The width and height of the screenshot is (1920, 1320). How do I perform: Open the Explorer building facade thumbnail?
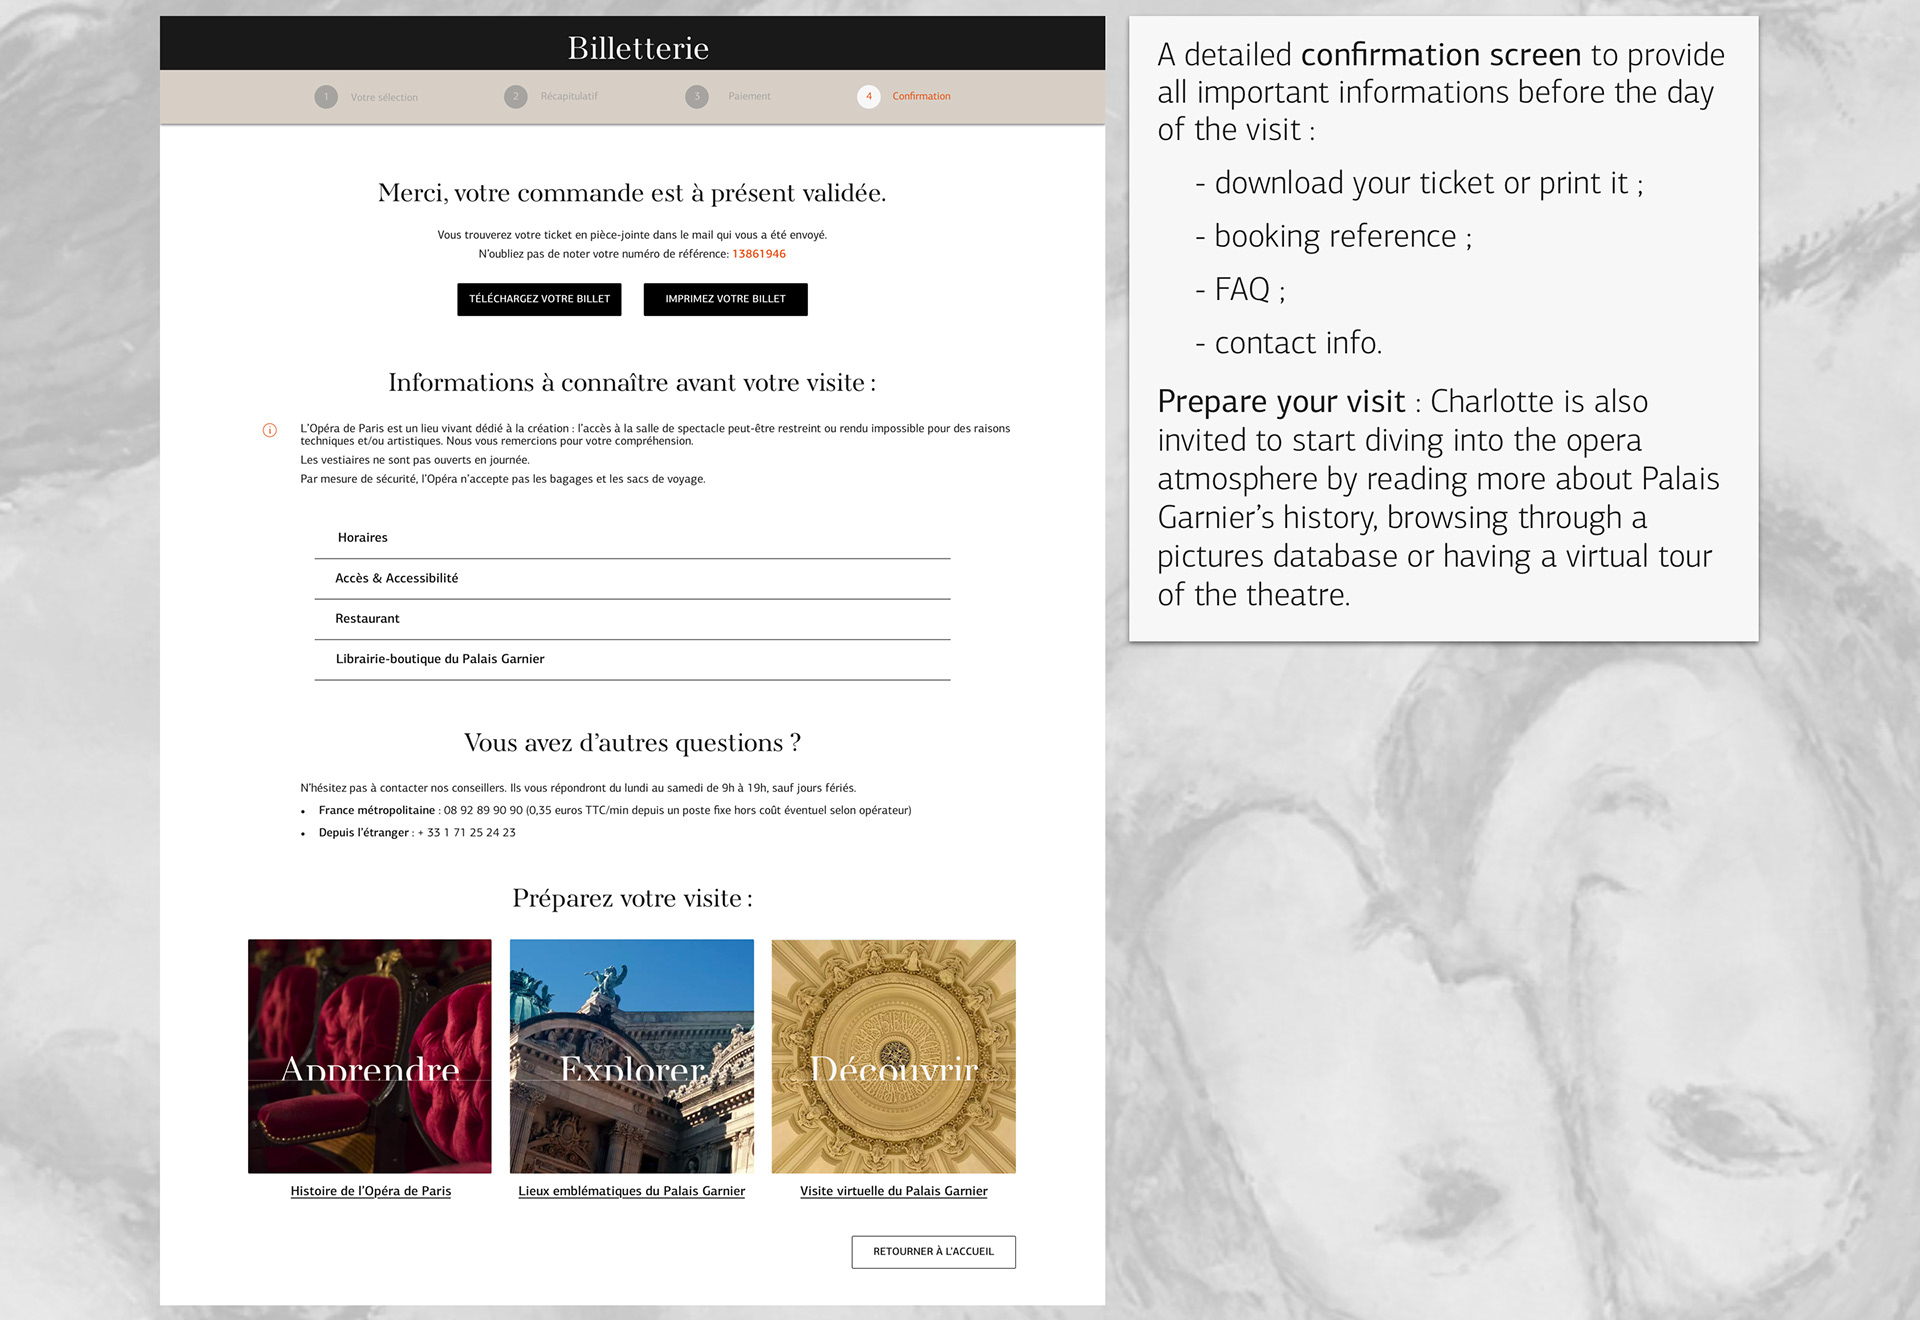pyautogui.click(x=632, y=1056)
